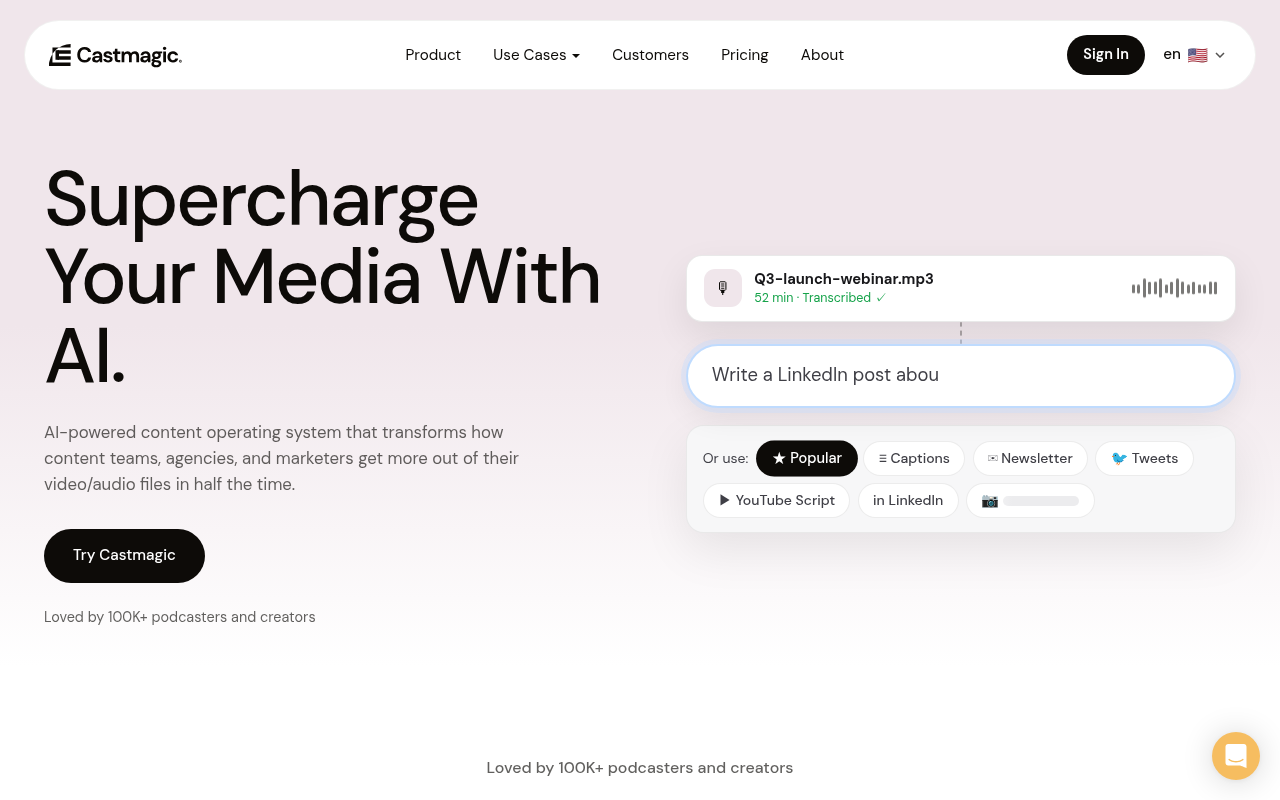Click the camera icon chip

1030,500
